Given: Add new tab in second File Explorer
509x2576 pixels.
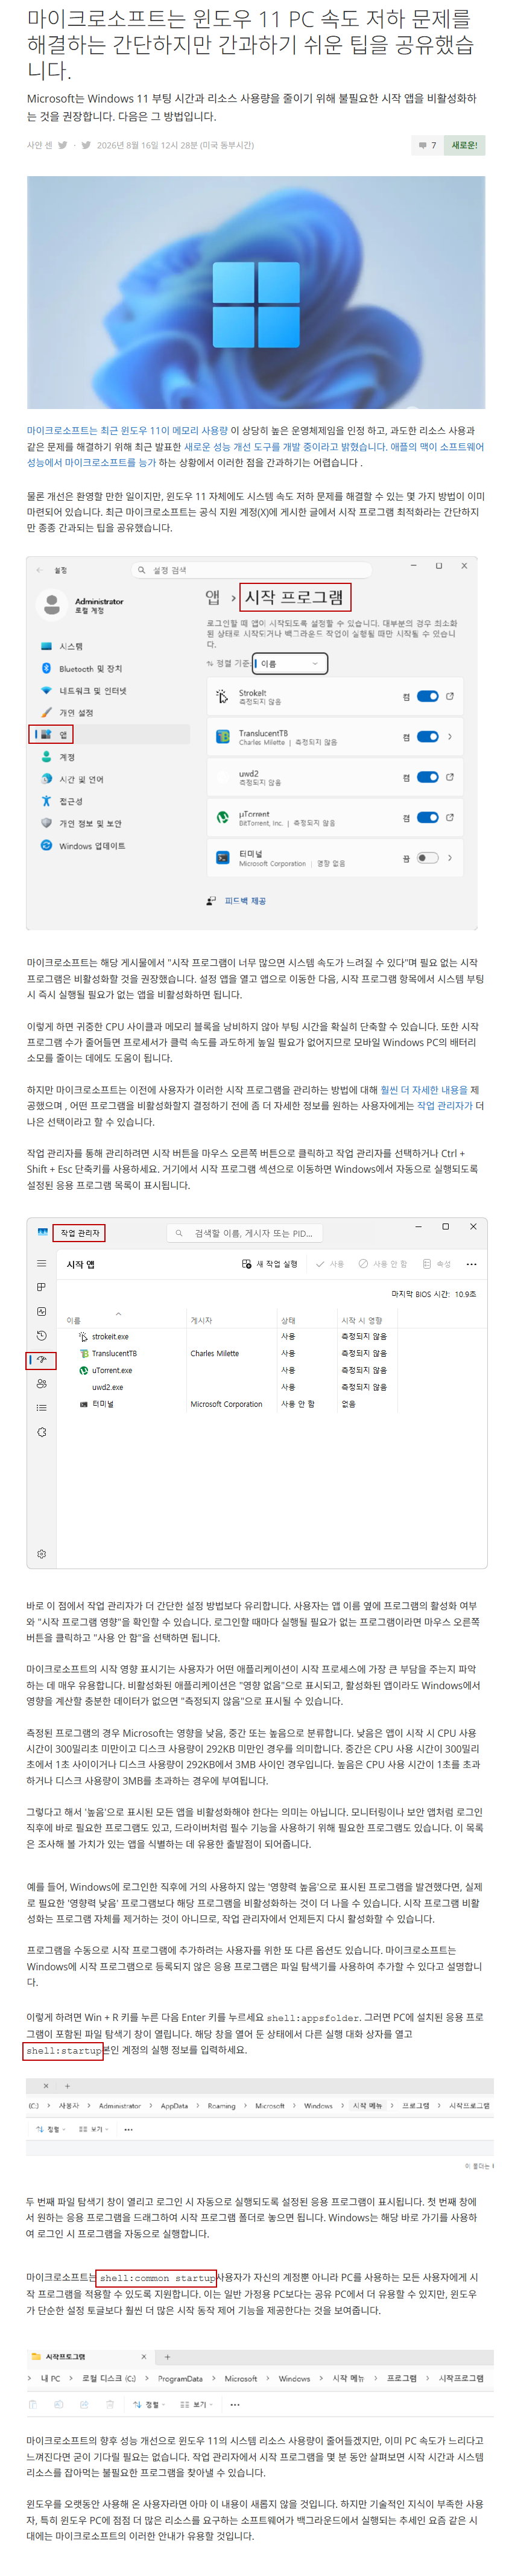Looking at the screenshot, I should (x=167, y=2356).
